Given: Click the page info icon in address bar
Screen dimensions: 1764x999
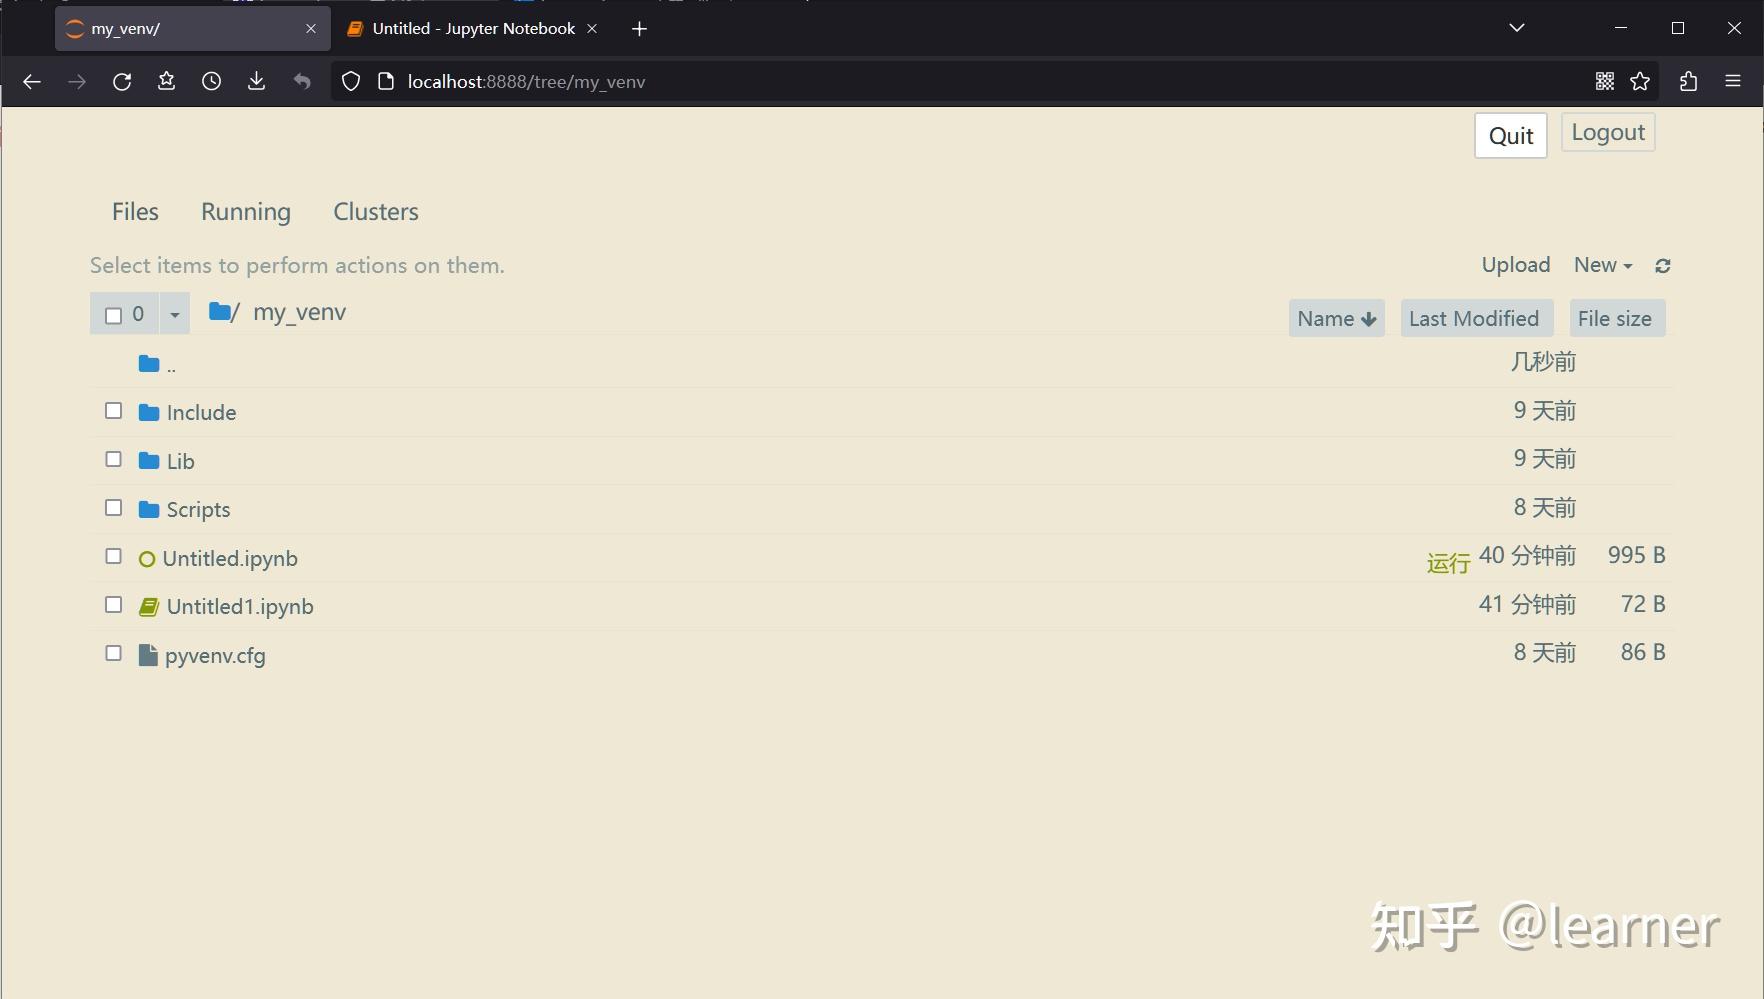Looking at the screenshot, I should click(386, 82).
